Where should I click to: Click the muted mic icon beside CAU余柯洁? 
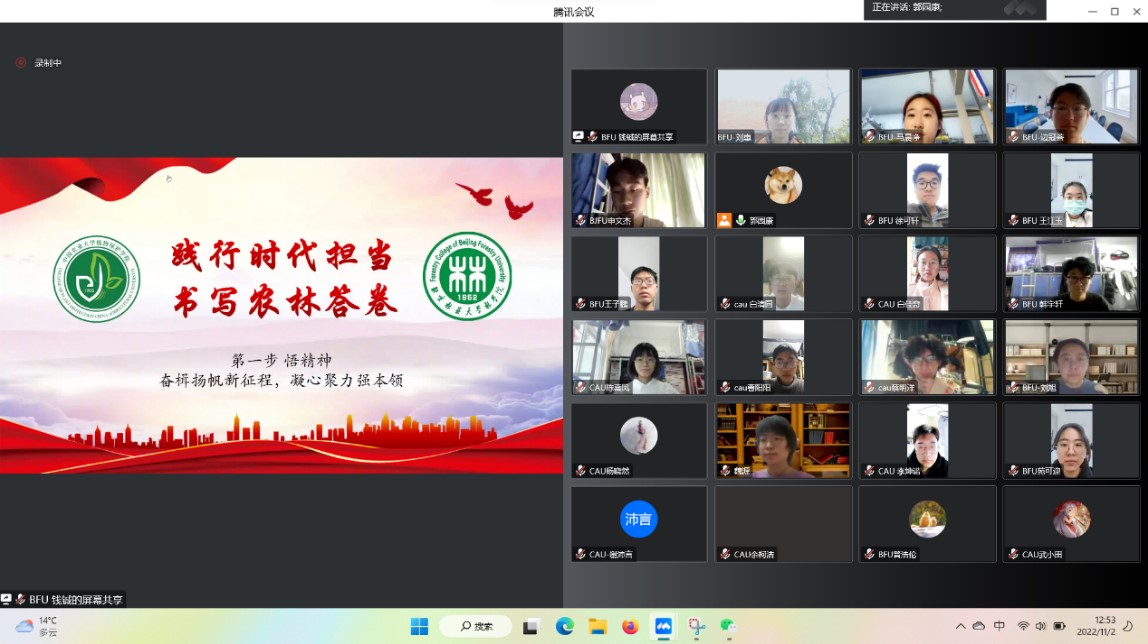[x=725, y=554]
